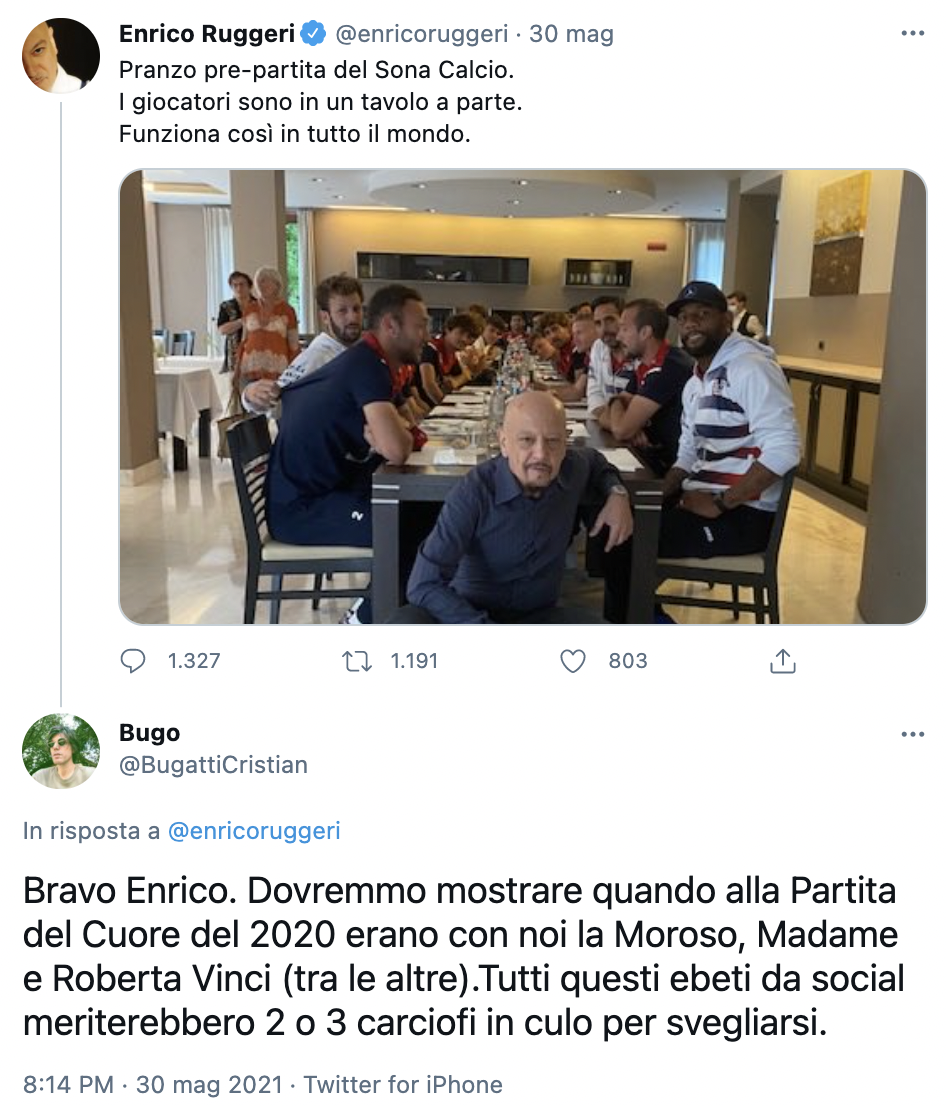Click the 1.191 retweet count

pos(414,661)
